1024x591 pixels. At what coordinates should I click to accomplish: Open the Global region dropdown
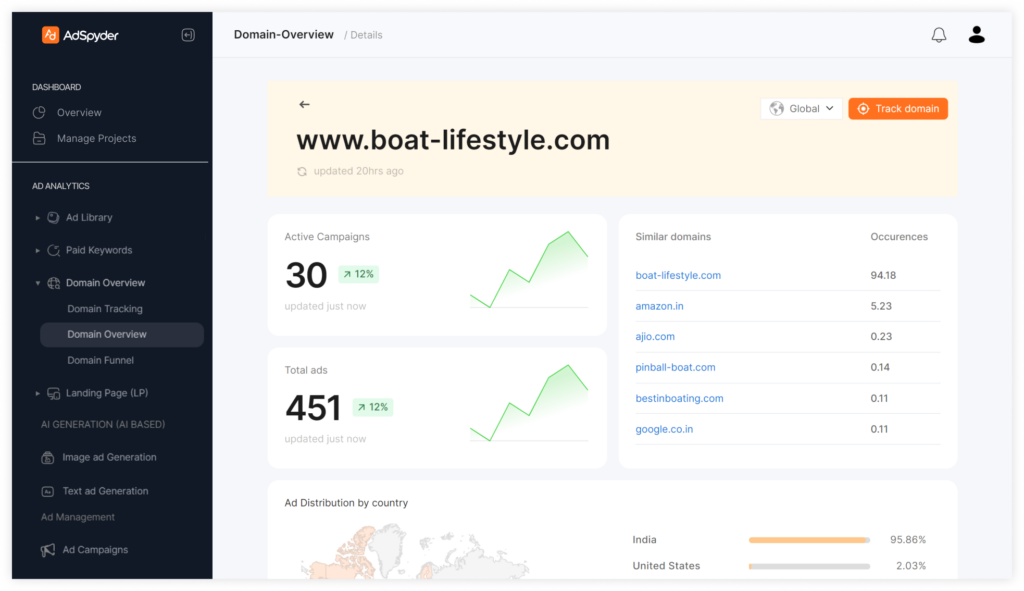801,108
